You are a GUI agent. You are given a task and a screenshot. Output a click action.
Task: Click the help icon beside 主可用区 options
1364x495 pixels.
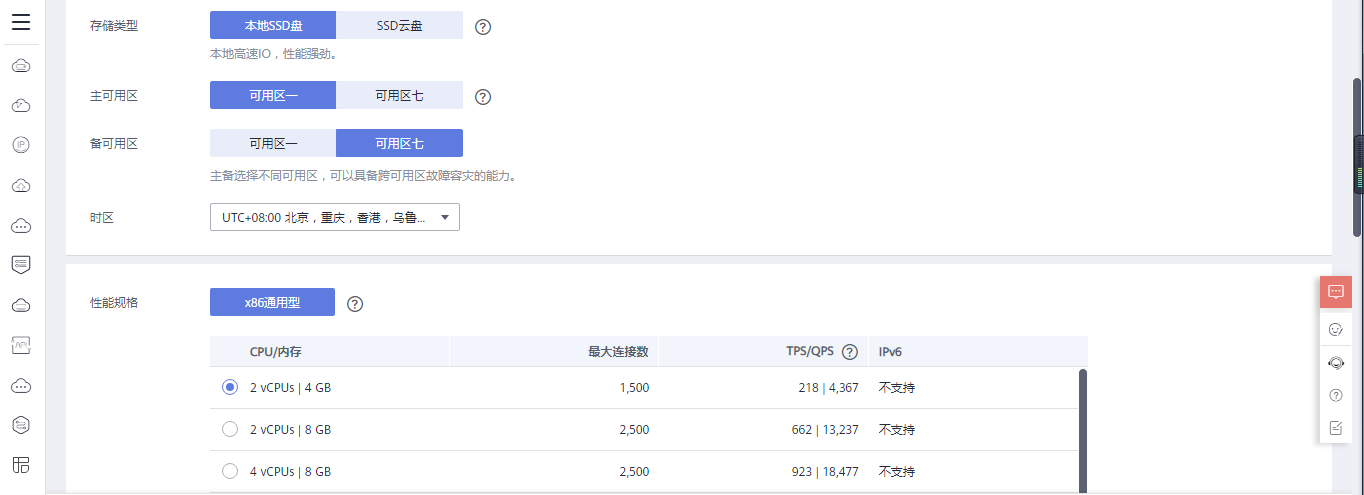(483, 97)
